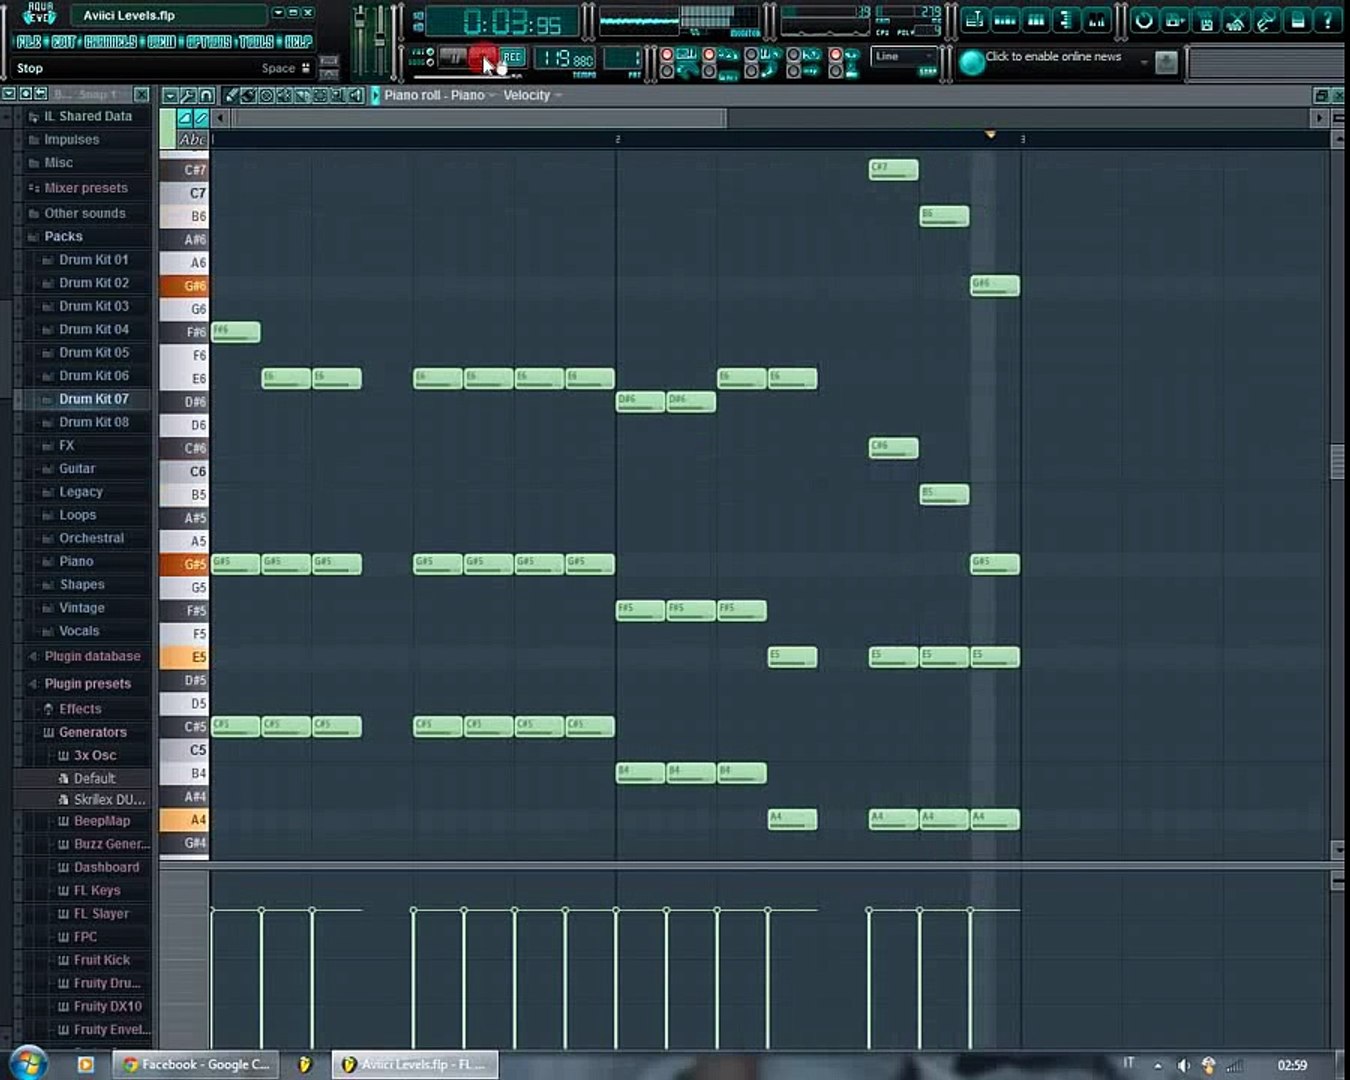This screenshot has height=1080, width=1350.
Task: Select the Paint brush tool in piano roll
Action: pos(248,95)
